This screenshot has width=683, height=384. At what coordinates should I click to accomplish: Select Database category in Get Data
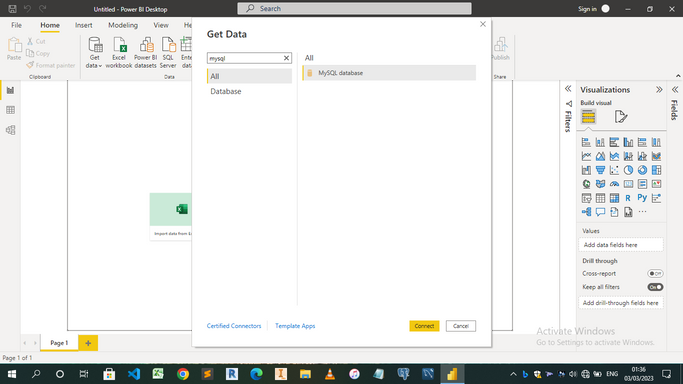pyautogui.click(x=250, y=91)
